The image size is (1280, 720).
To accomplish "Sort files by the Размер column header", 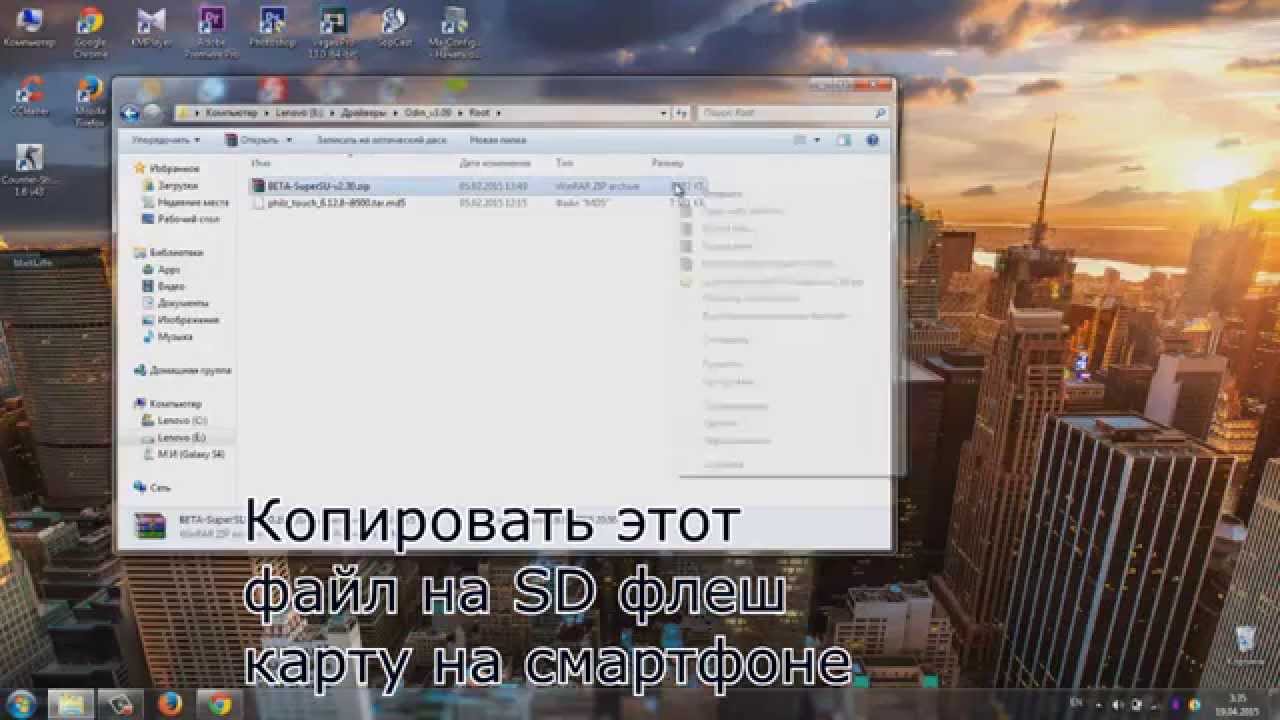I will (667, 162).
